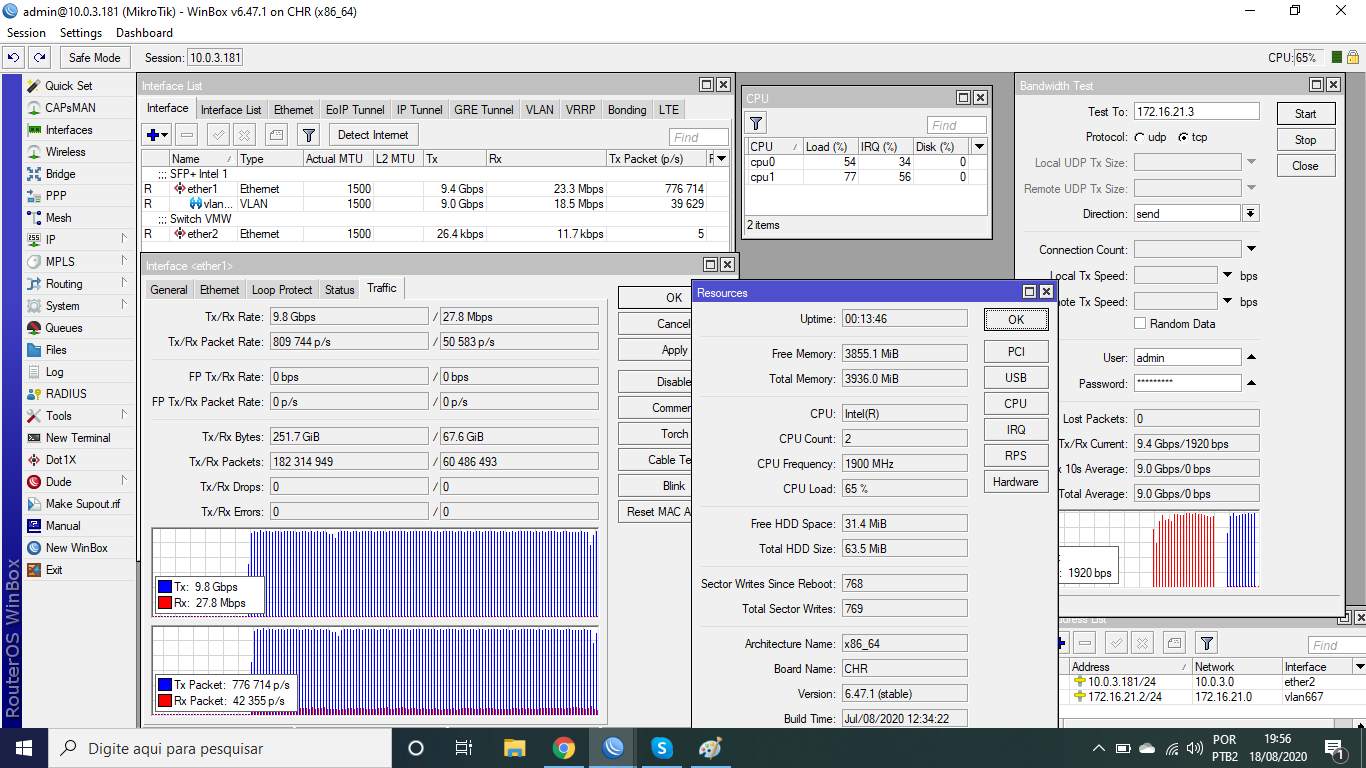Screen dimensions: 1366x768
Task: Click the PCI button in Resources
Action: click(x=1015, y=352)
